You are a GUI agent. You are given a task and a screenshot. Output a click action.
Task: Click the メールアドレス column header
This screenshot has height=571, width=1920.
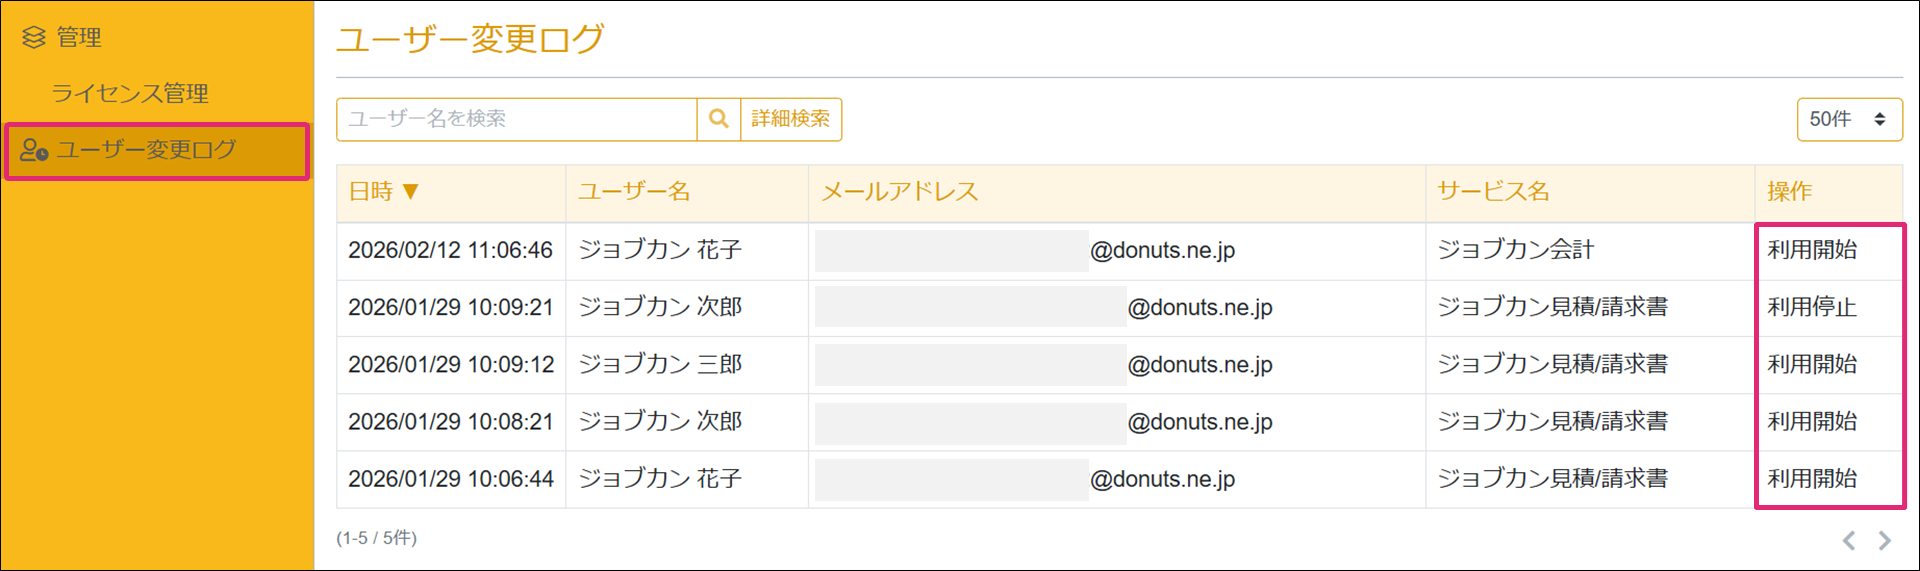coord(899,191)
